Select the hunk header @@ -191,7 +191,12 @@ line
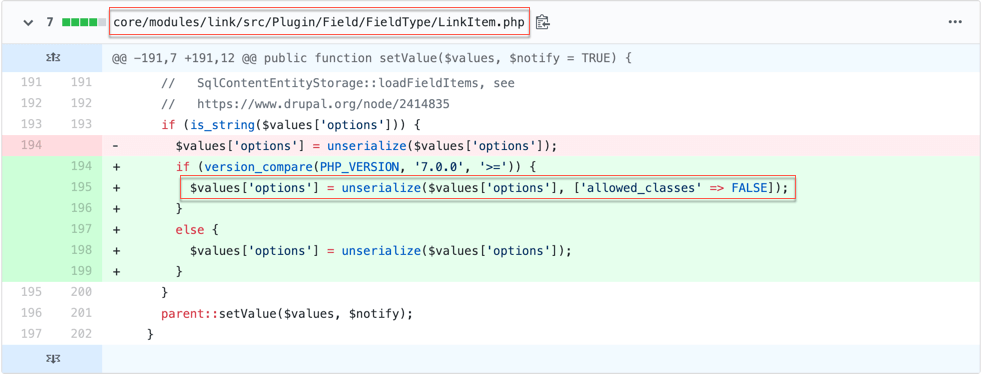The height and width of the screenshot is (374, 985). point(372,58)
